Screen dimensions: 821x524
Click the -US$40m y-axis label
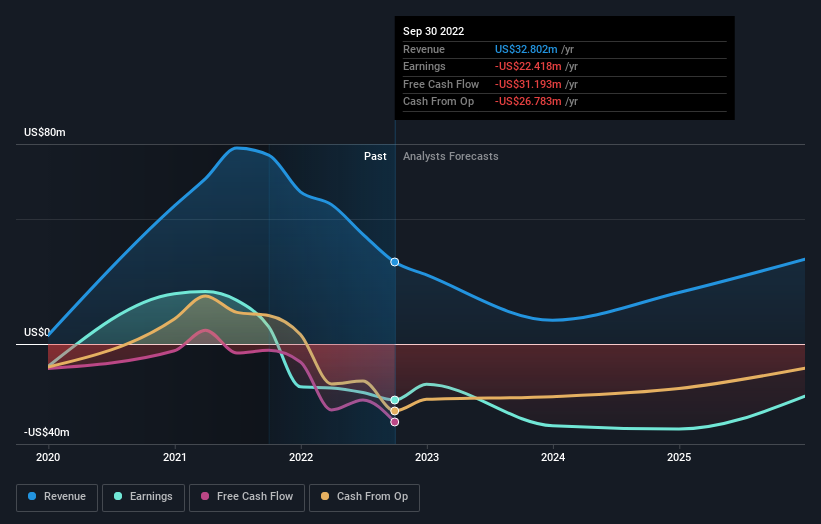point(47,432)
